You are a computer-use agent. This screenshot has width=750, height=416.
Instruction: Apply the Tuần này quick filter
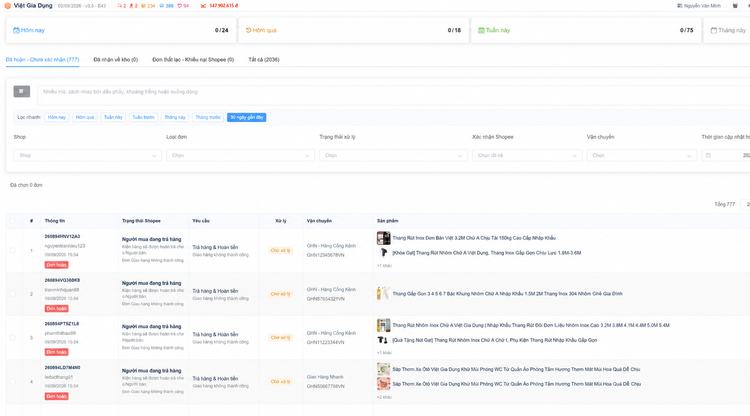pyautogui.click(x=113, y=117)
